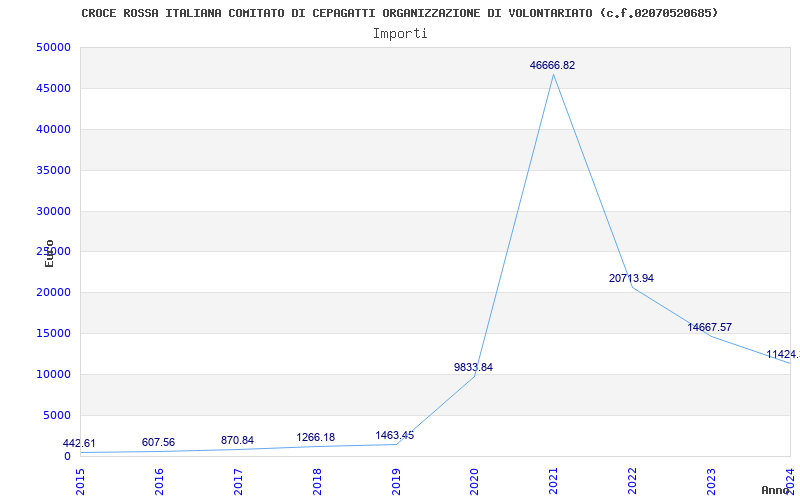
Task: Click the 9833.84 data label
Action: pos(473,367)
